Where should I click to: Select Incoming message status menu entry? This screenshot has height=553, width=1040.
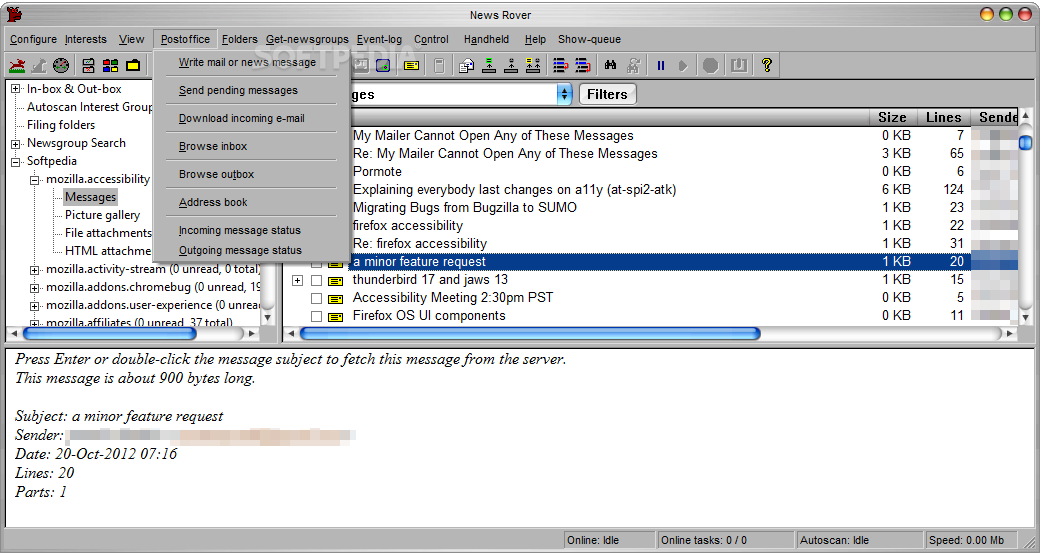239,230
